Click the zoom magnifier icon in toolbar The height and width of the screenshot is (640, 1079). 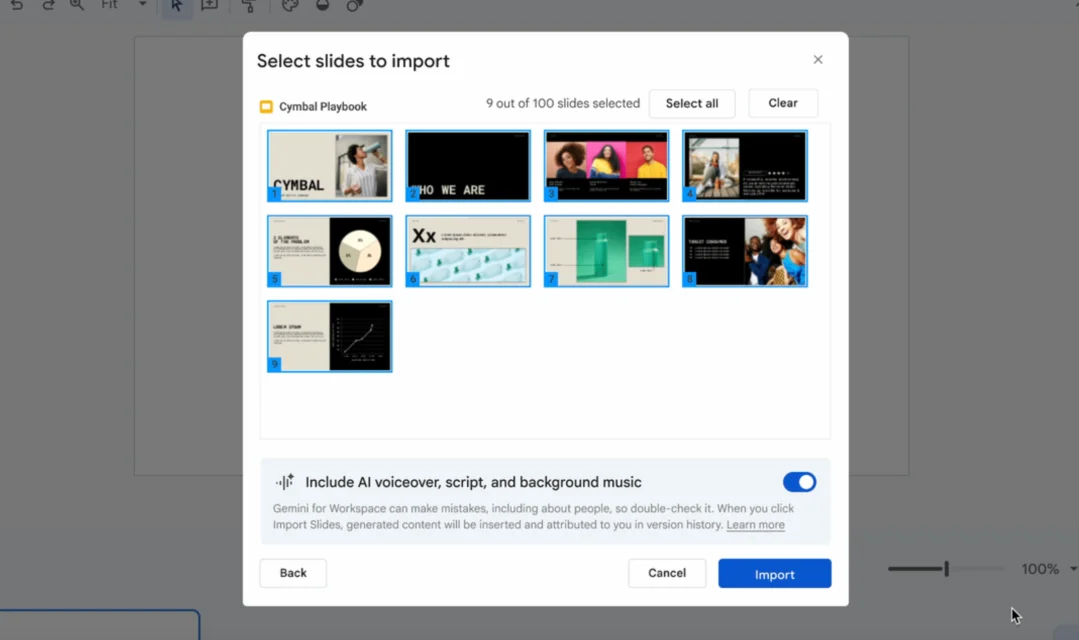pos(77,5)
